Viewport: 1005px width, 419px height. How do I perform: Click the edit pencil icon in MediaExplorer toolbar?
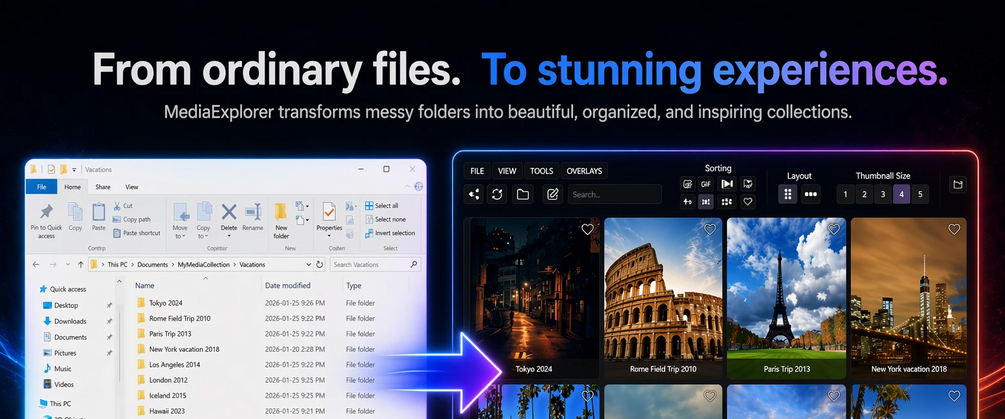[x=552, y=194]
